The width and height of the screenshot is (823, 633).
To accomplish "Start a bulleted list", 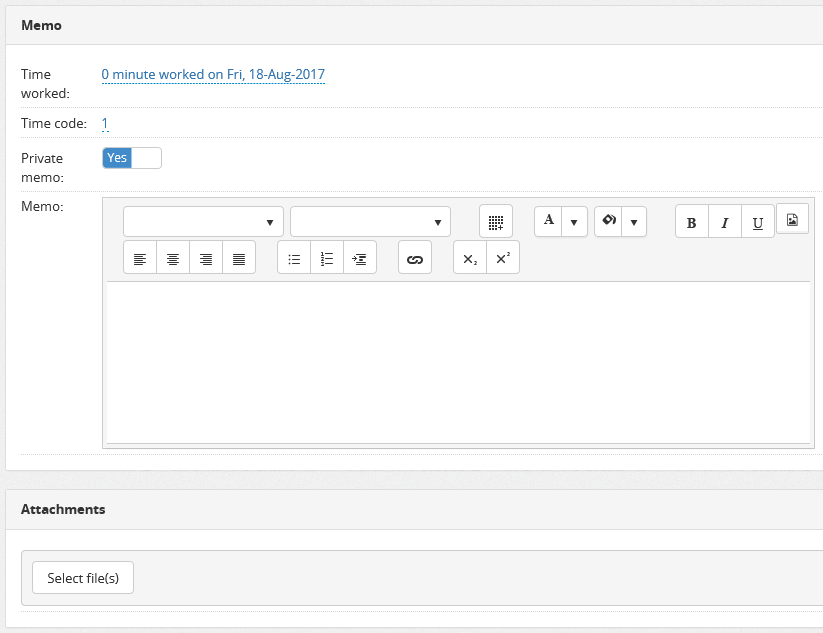I will pyautogui.click(x=294, y=258).
